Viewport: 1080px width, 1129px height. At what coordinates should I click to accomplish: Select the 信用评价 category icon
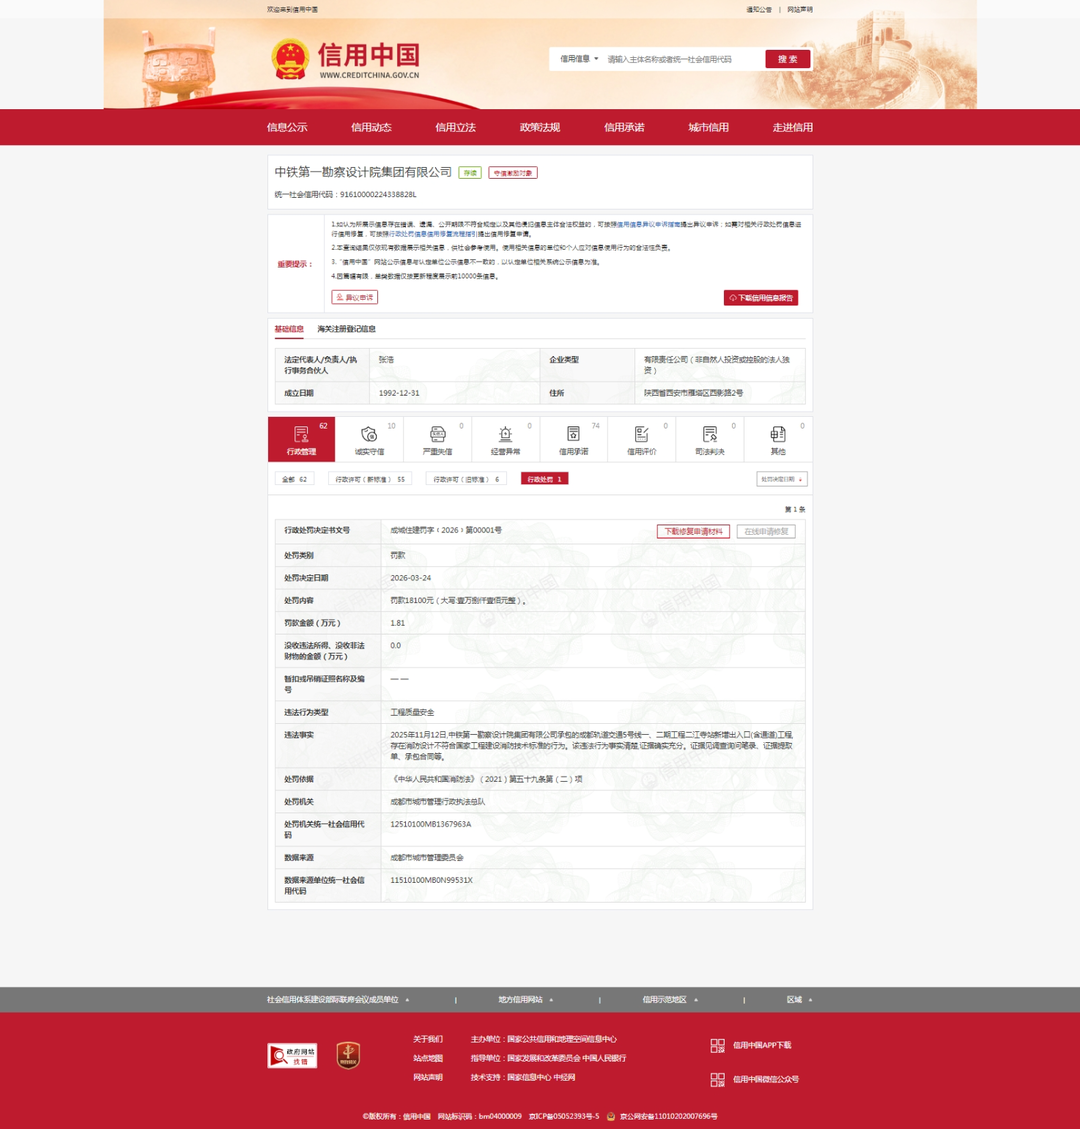[x=641, y=434]
